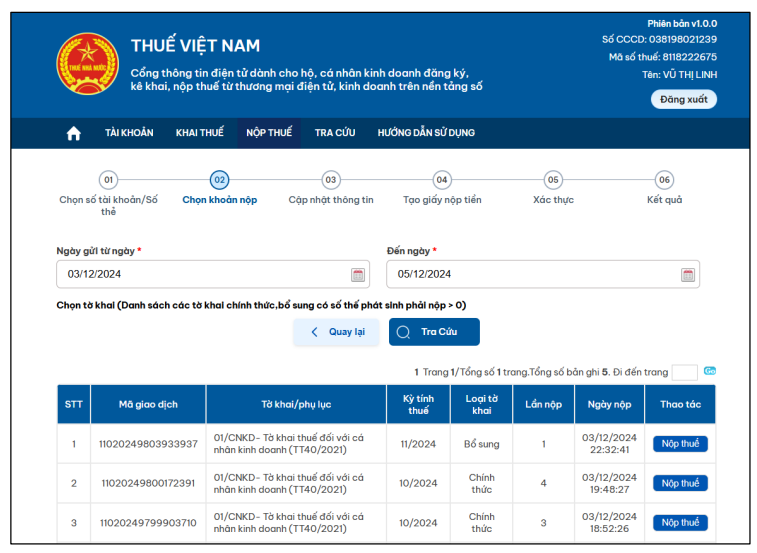The width and height of the screenshot is (757, 553).
Task: Open calendar picker for start date
Action: 358,275
